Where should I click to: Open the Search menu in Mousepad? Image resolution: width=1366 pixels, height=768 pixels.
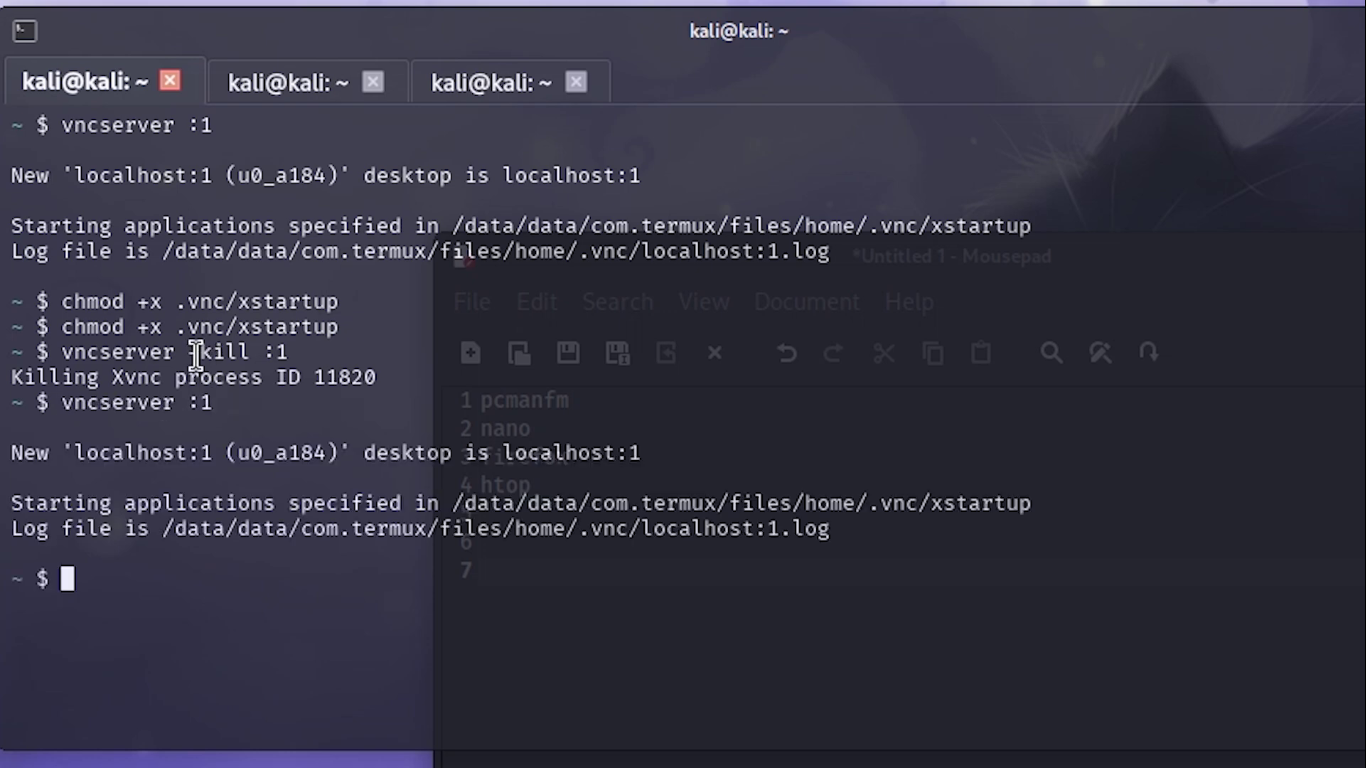[617, 302]
